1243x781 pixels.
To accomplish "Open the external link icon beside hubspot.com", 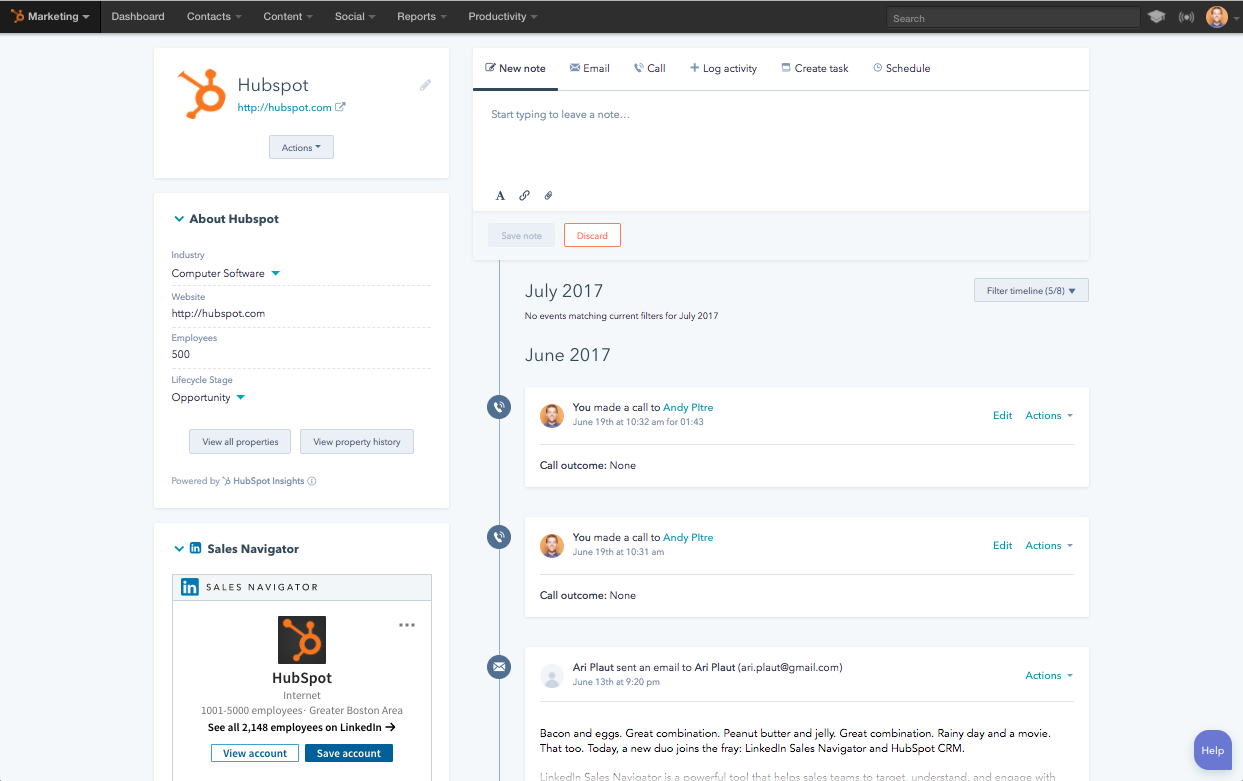I will coord(340,107).
